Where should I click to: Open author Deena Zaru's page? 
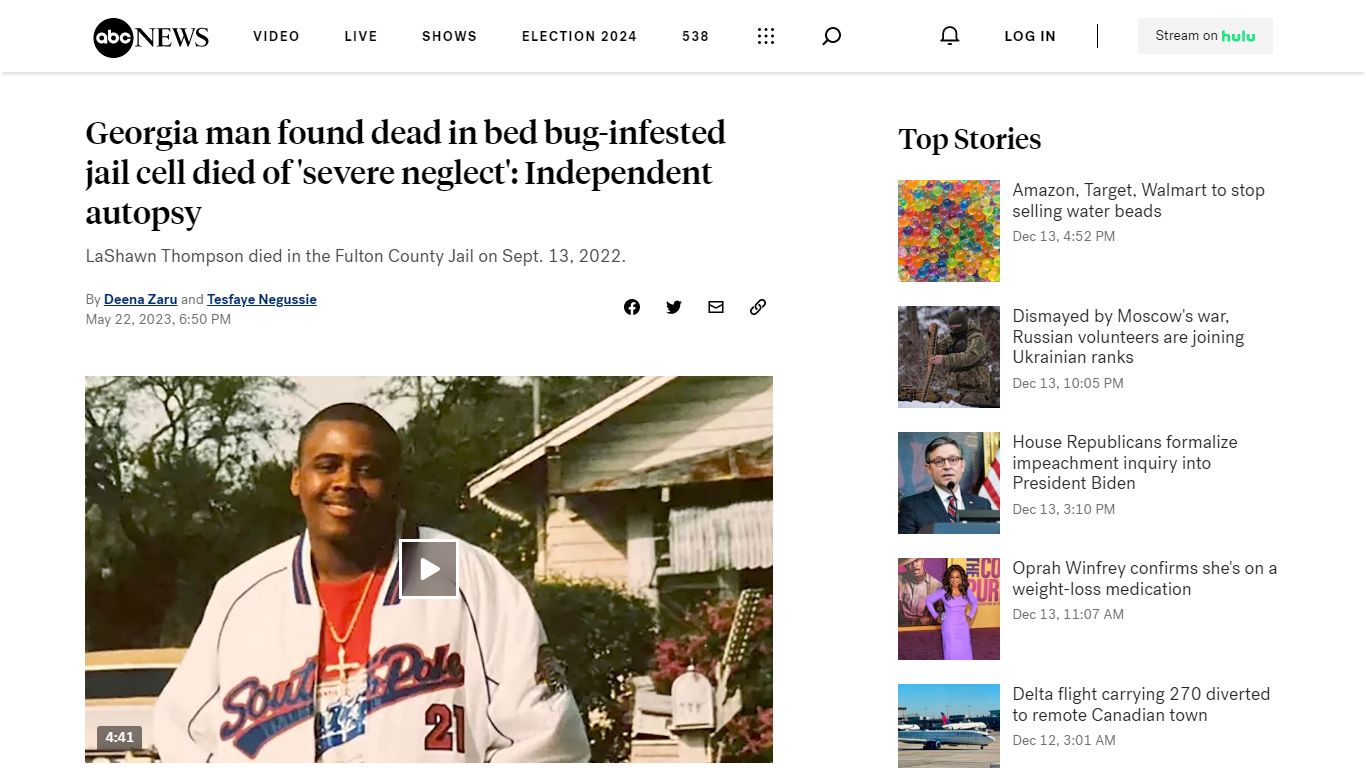pyautogui.click(x=140, y=299)
